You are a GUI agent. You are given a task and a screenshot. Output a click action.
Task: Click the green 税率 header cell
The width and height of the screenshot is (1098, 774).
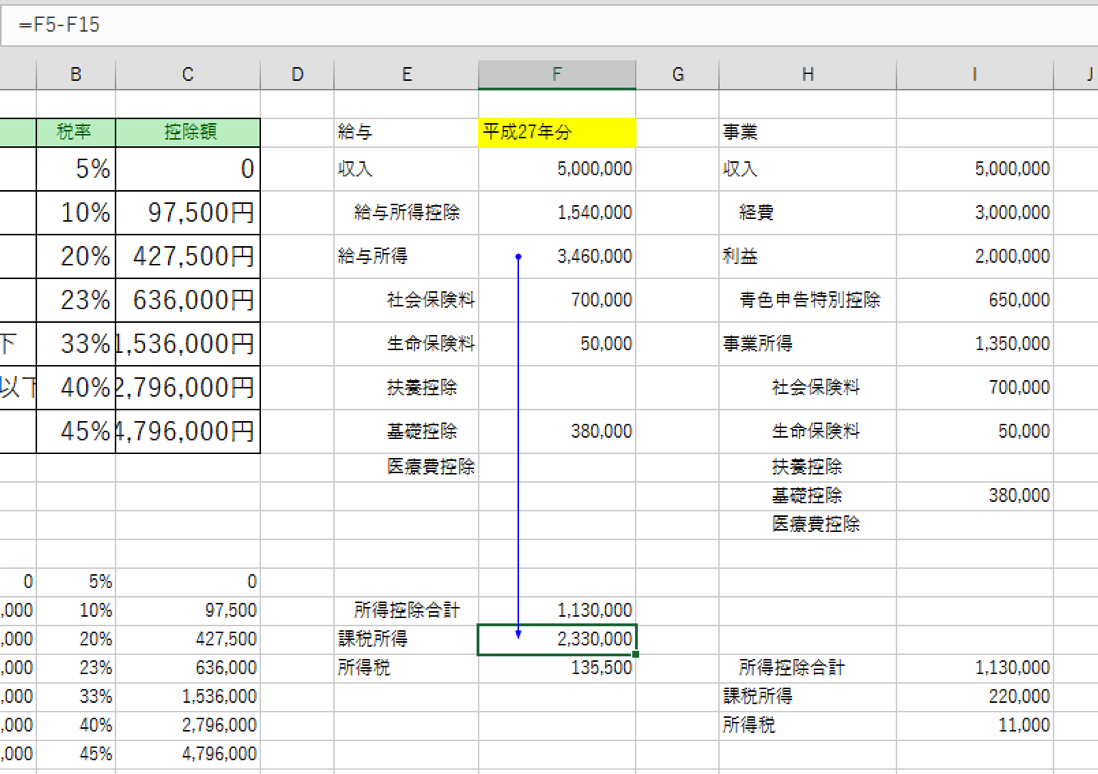[x=76, y=132]
